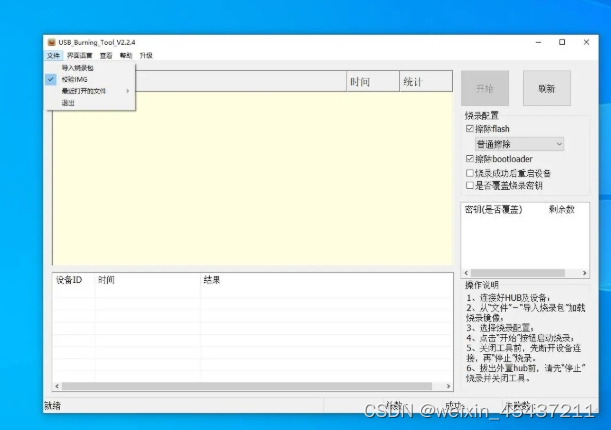Screen dimensions: 611x430
Task: Enable 烧录成功后重启设备 checkbox
Action: pyautogui.click(x=470, y=173)
